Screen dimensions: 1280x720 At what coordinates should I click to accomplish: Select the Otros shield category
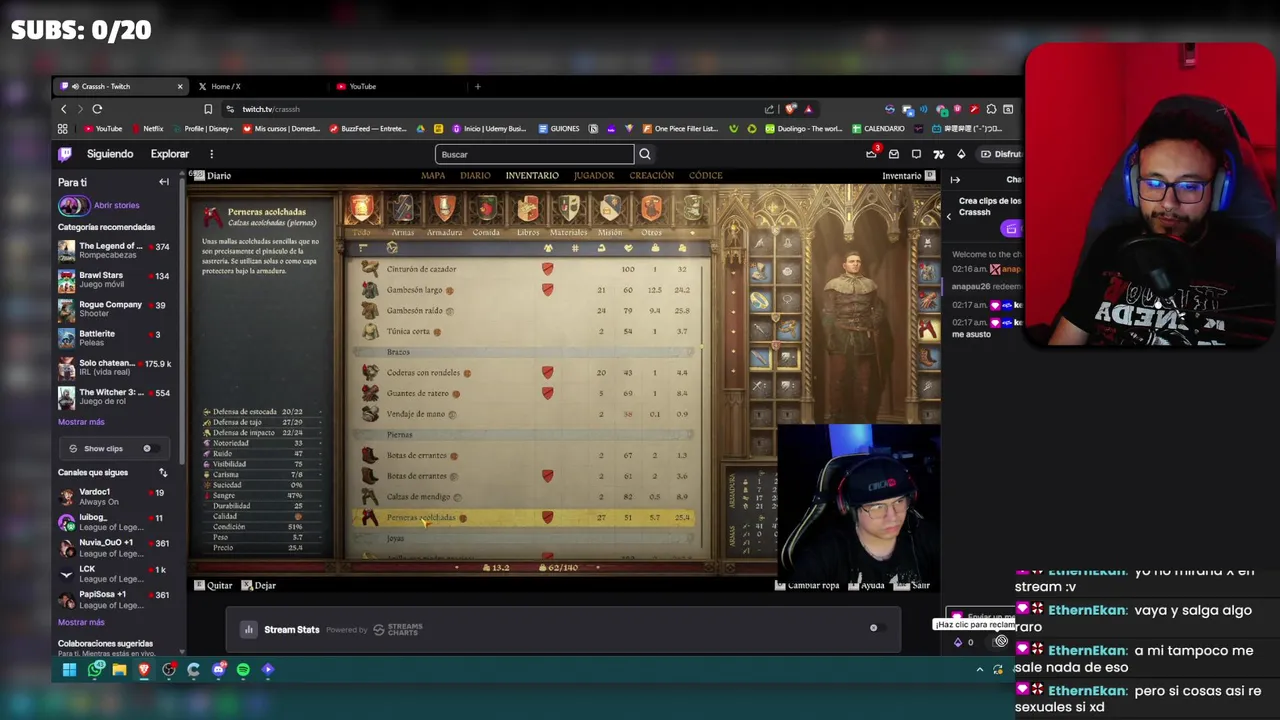tap(651, 208)
